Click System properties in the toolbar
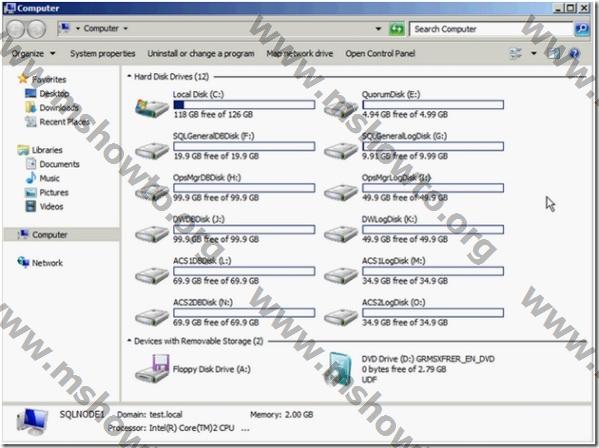The height and width of the screenshot is (448, 599). point(102,53)
